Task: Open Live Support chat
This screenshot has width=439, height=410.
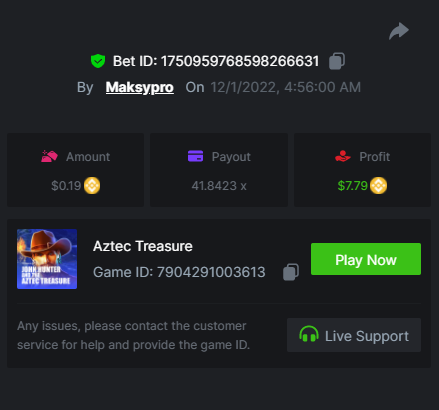Action: 354,335
